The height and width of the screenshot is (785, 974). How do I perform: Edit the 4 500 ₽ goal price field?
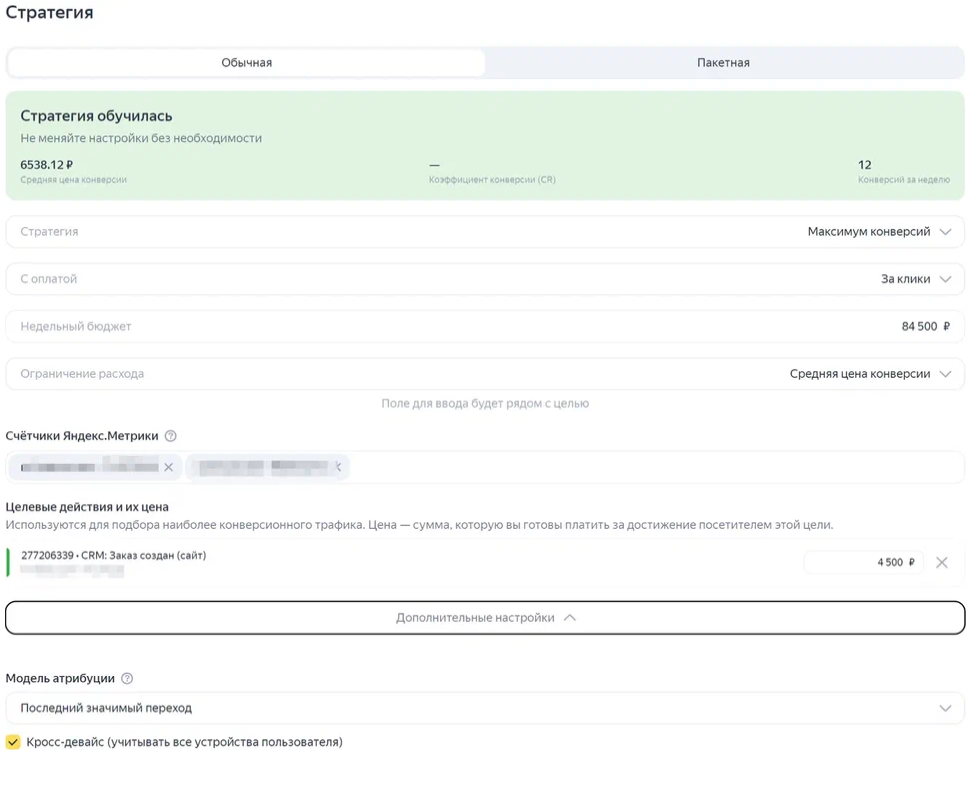pos(863,563)
